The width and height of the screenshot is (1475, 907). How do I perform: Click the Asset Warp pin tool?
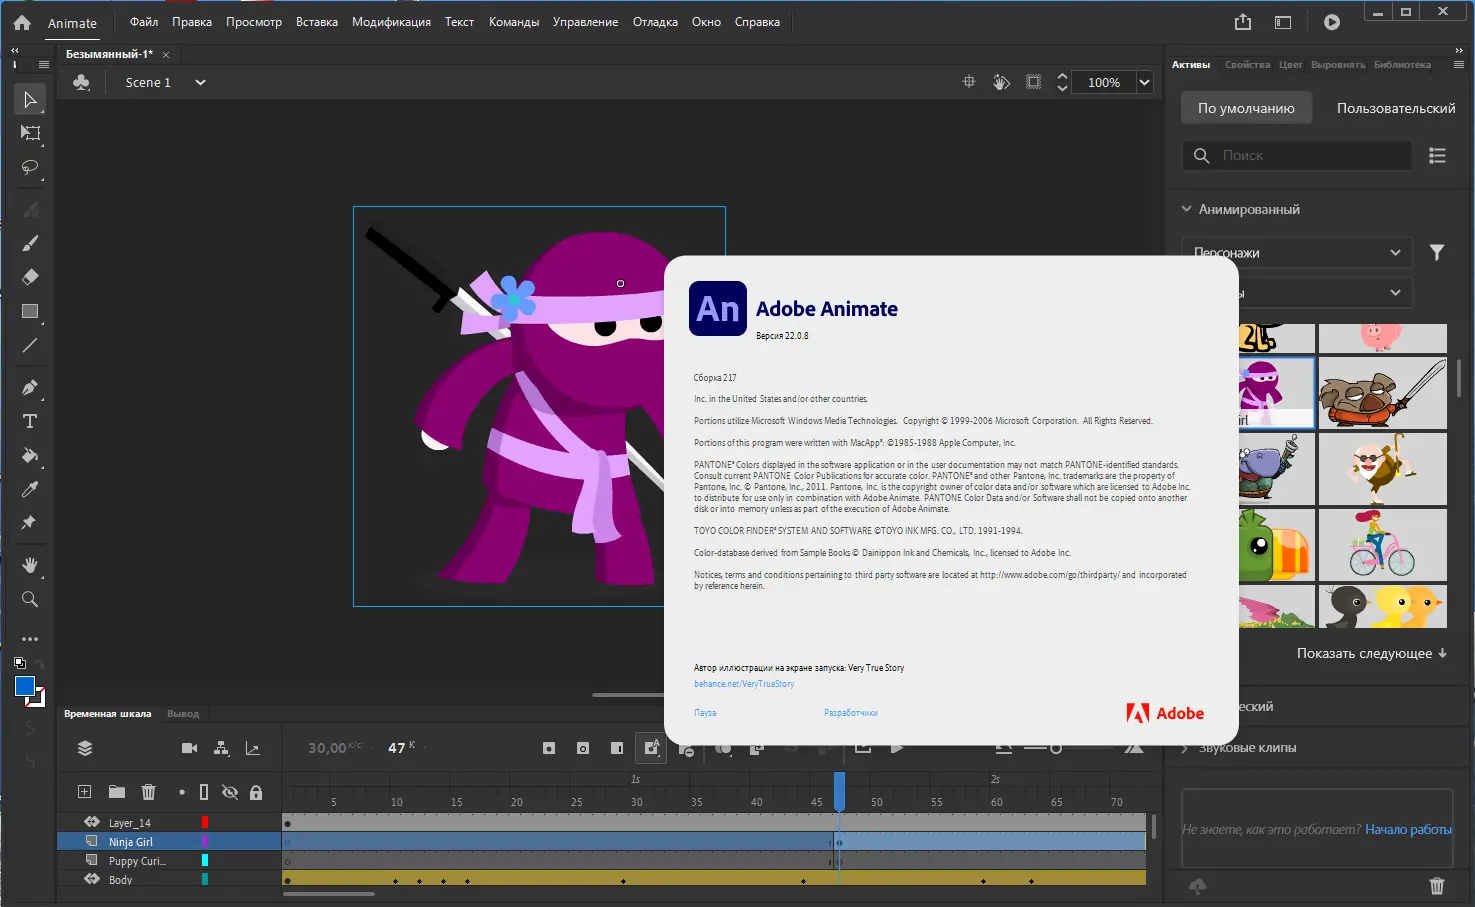point(29,523)
